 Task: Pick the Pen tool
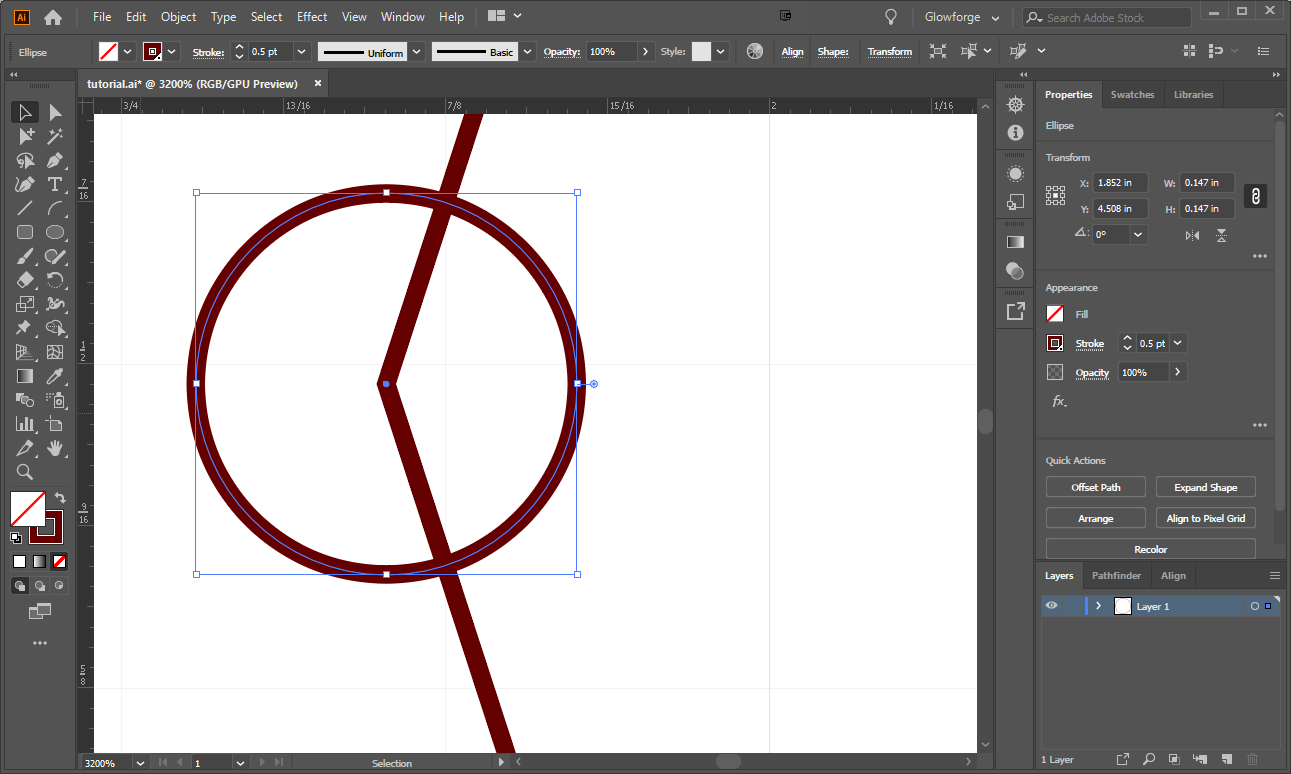pos(55,160)
